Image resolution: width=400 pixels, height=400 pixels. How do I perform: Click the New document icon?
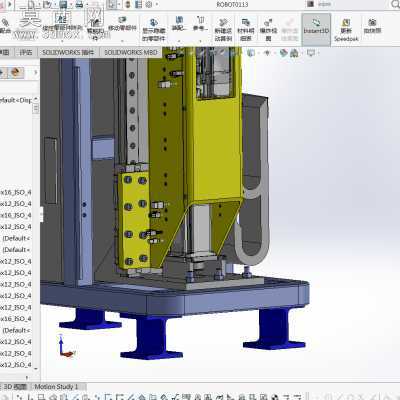point(32,4)
